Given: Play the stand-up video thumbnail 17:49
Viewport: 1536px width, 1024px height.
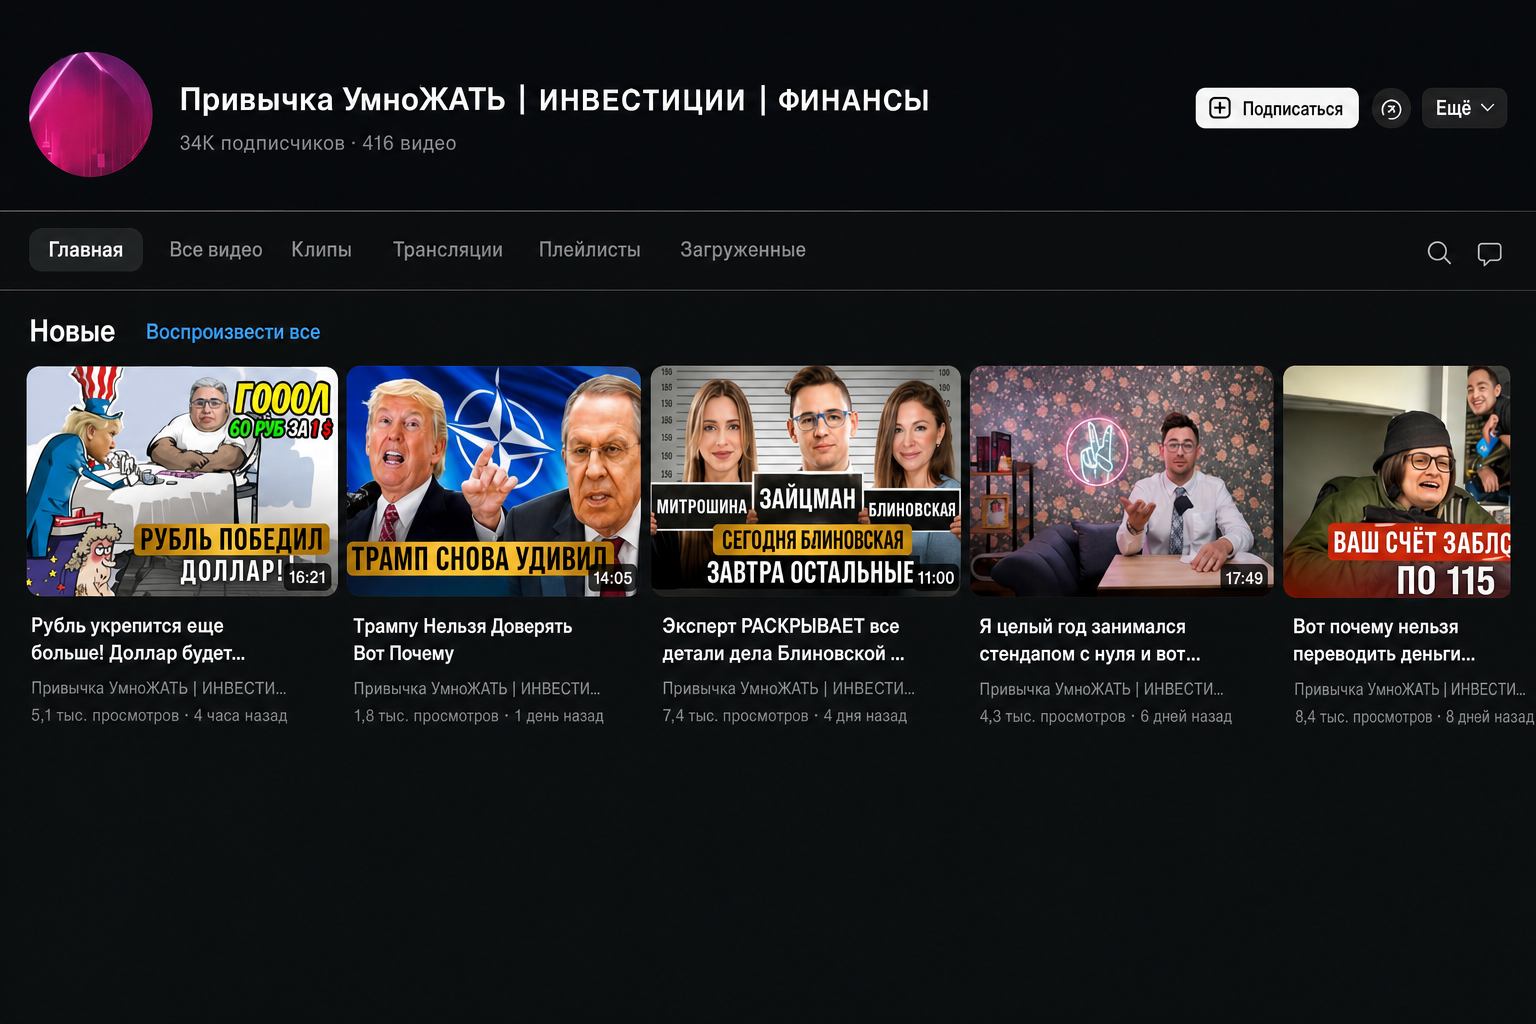Looking at the screenshot, I should tap(1122, 481).
